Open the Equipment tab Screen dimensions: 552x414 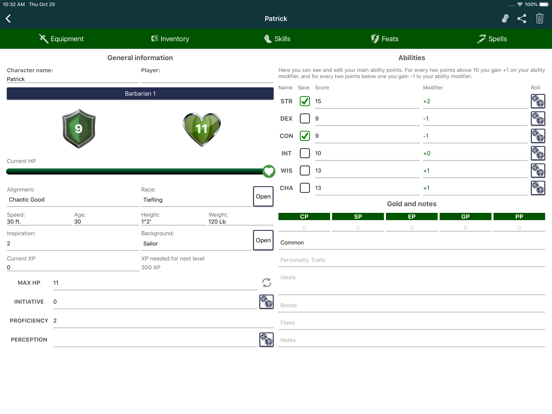click(x=61, y=39)
